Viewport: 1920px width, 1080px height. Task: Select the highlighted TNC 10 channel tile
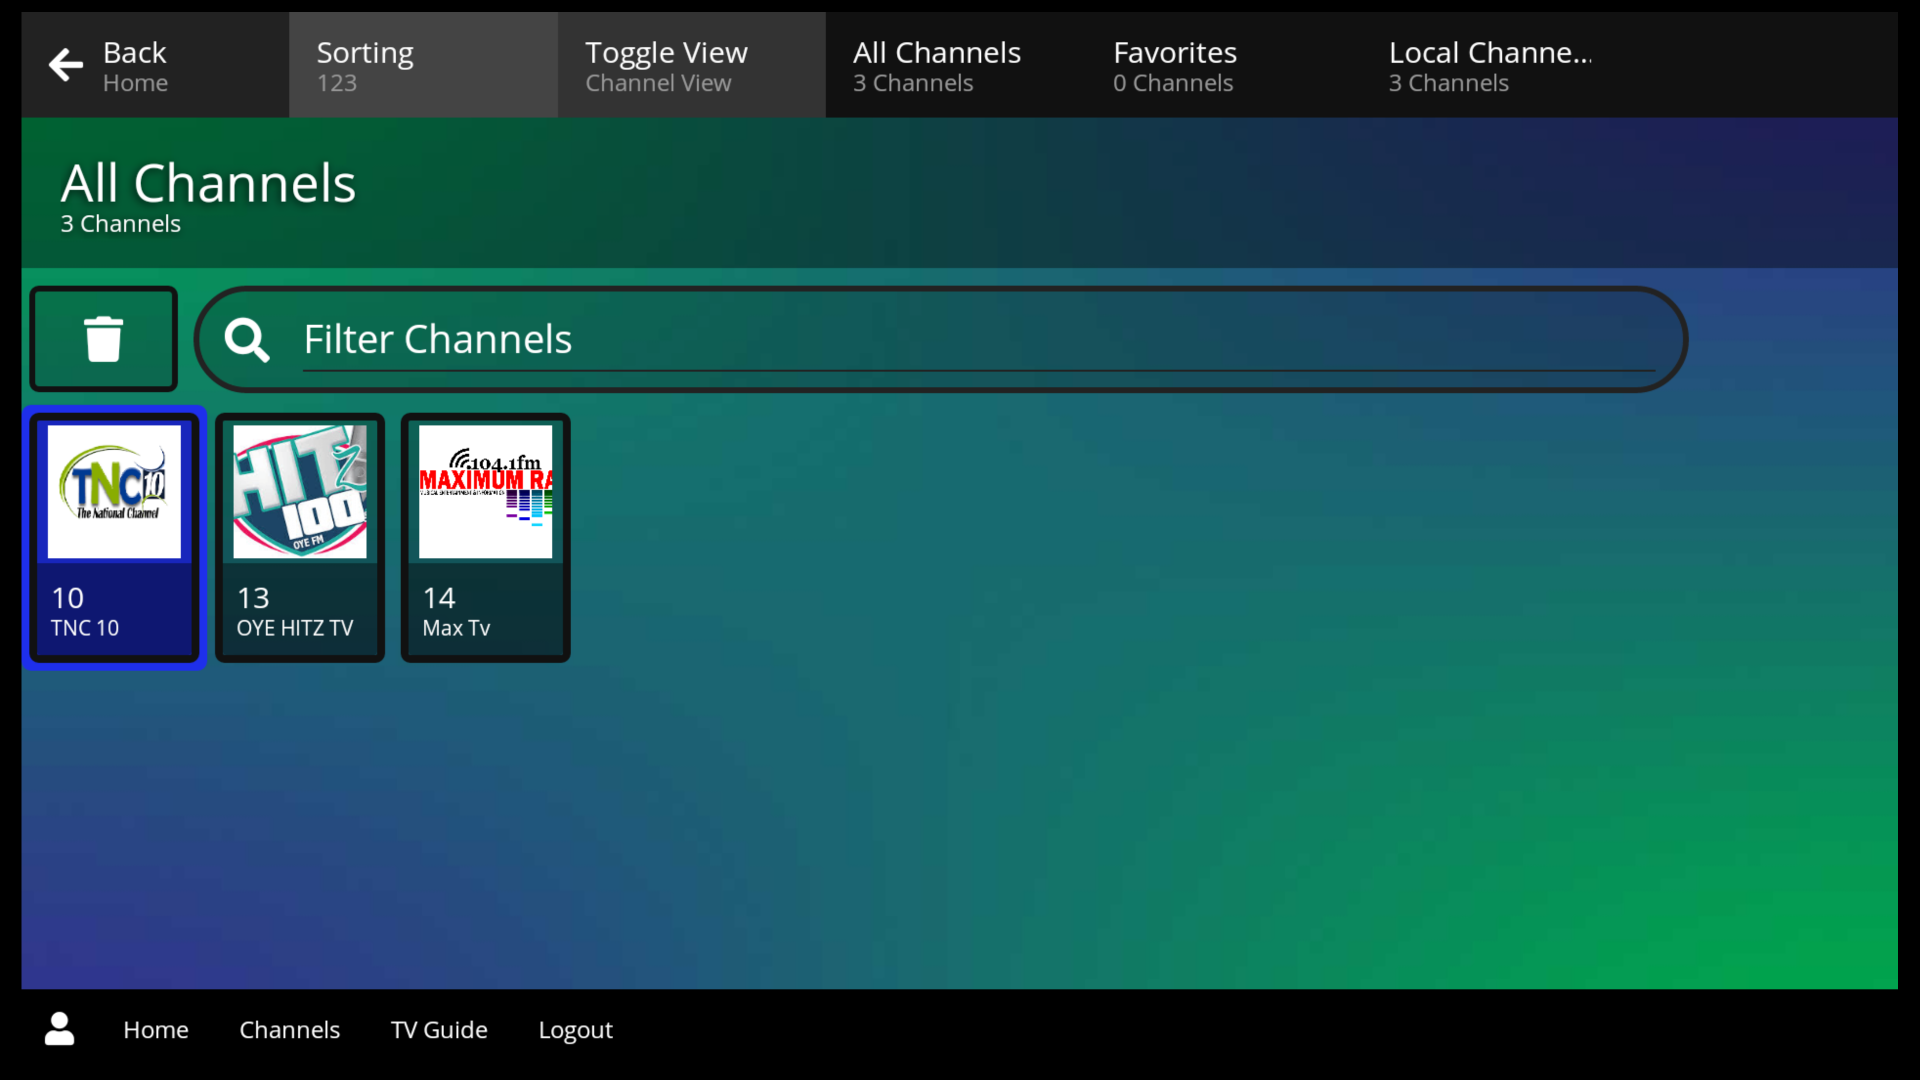(x=114, y=537)
